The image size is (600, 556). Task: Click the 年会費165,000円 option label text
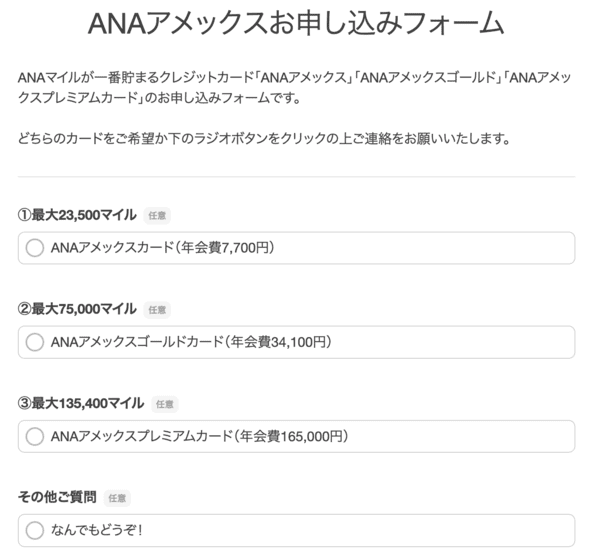click(200, 436)
